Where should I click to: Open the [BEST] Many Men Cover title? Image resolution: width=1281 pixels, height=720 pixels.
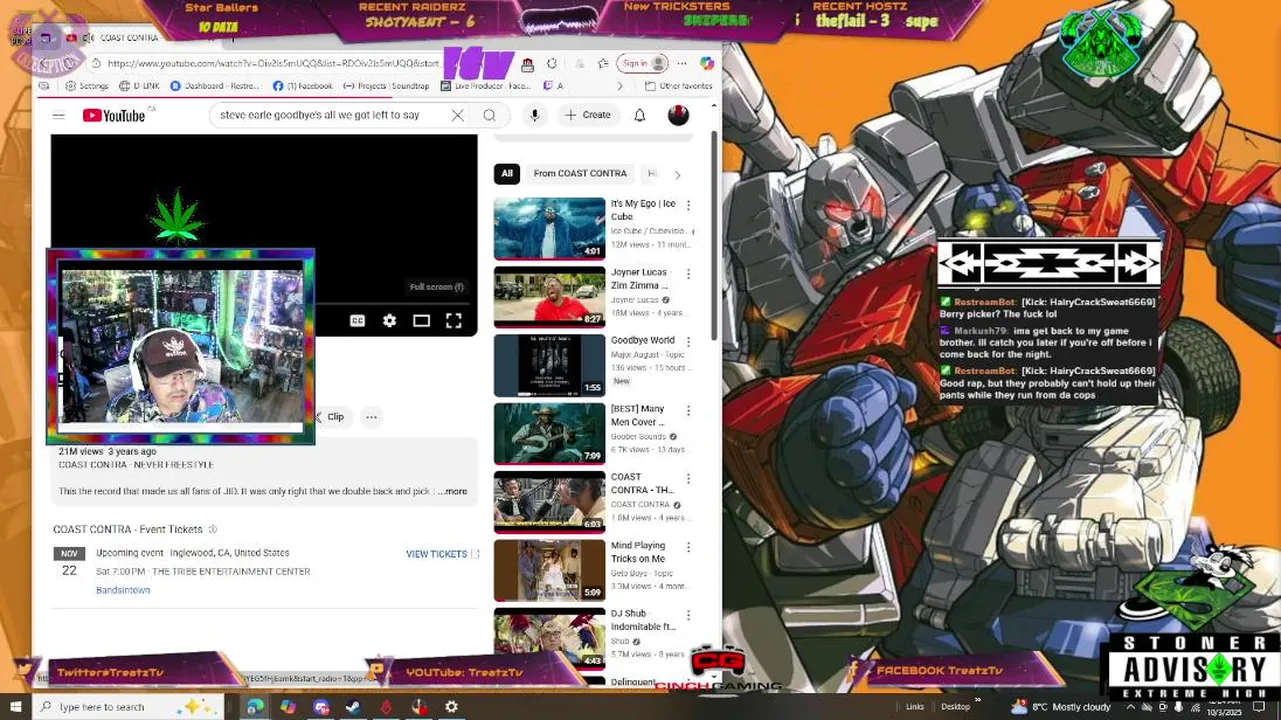638,415
